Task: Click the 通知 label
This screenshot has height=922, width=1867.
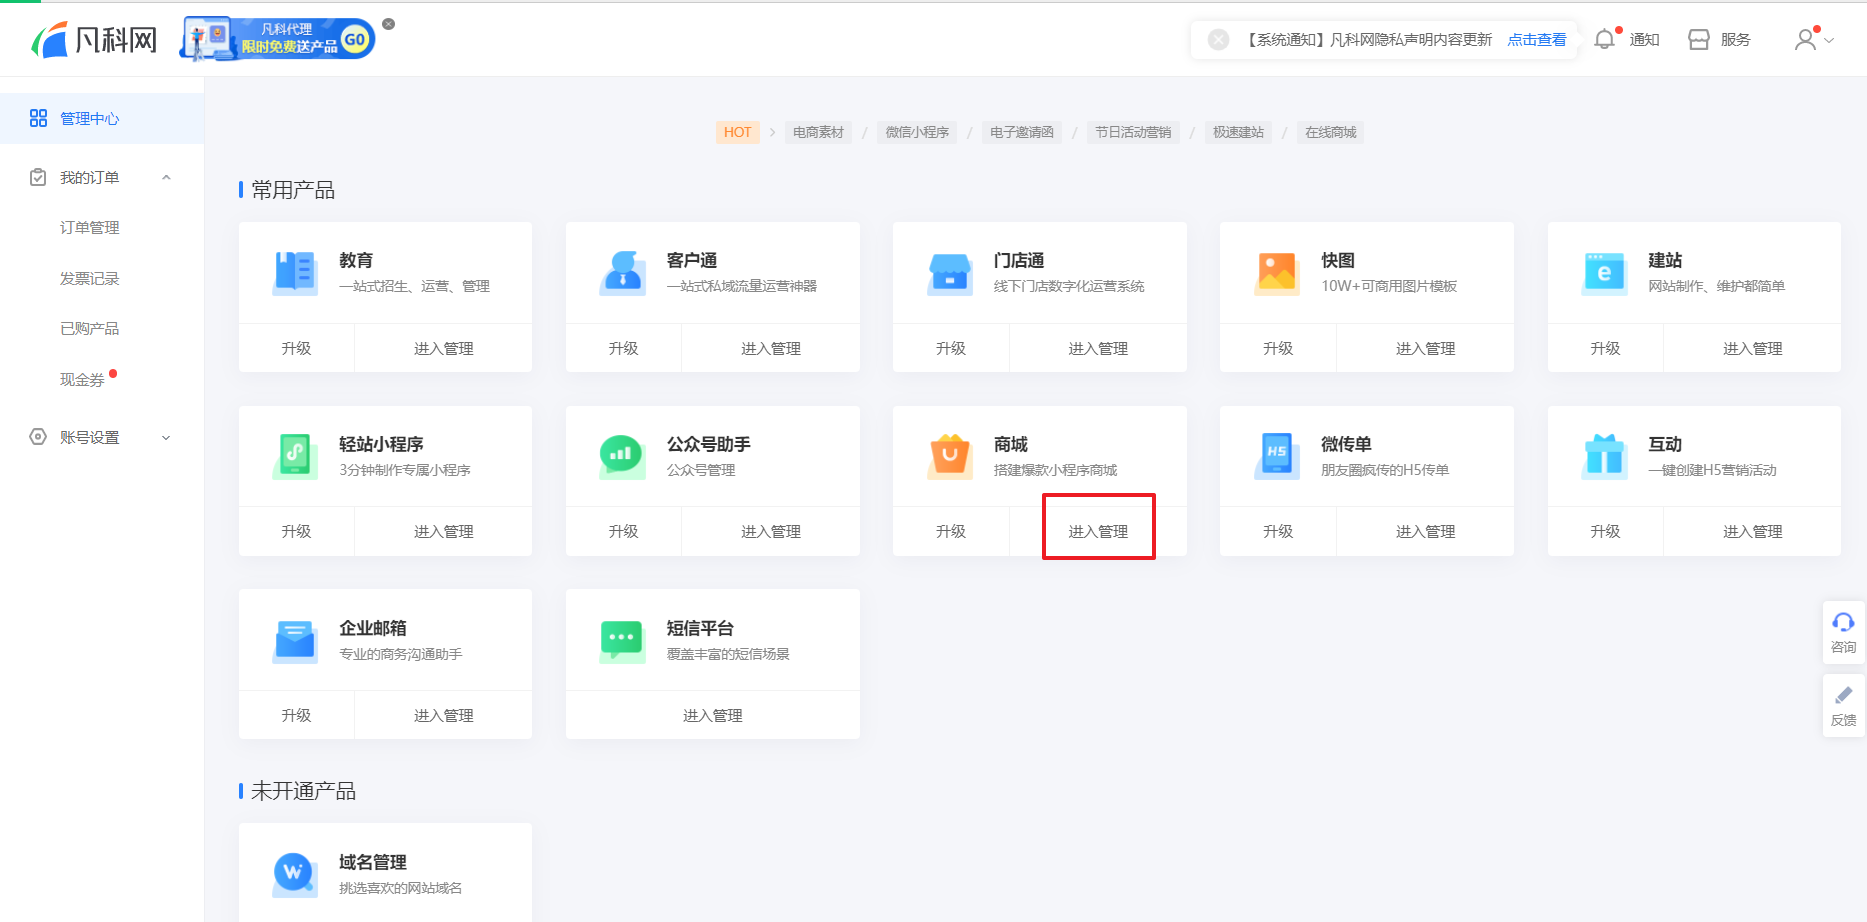Action: 1644,40
